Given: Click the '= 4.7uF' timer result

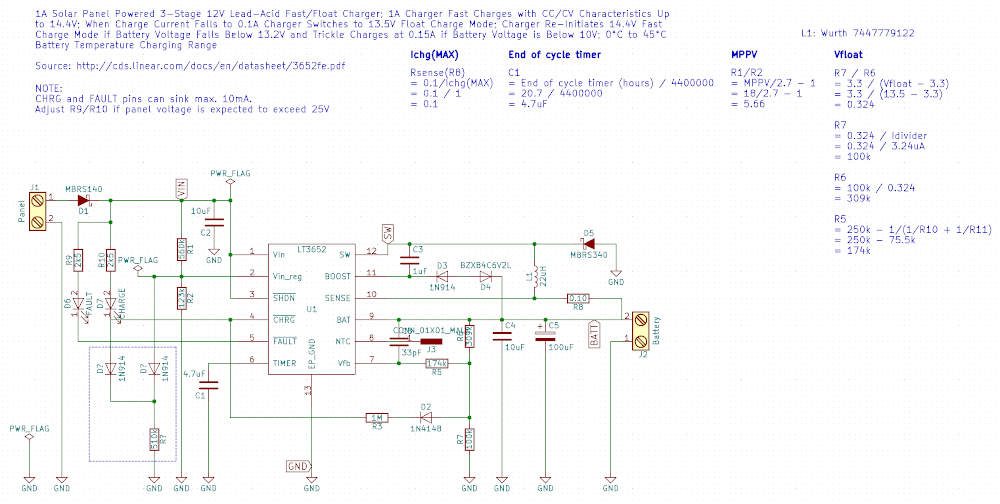Looking at the screenshot, I should click(x=528, y=103).
